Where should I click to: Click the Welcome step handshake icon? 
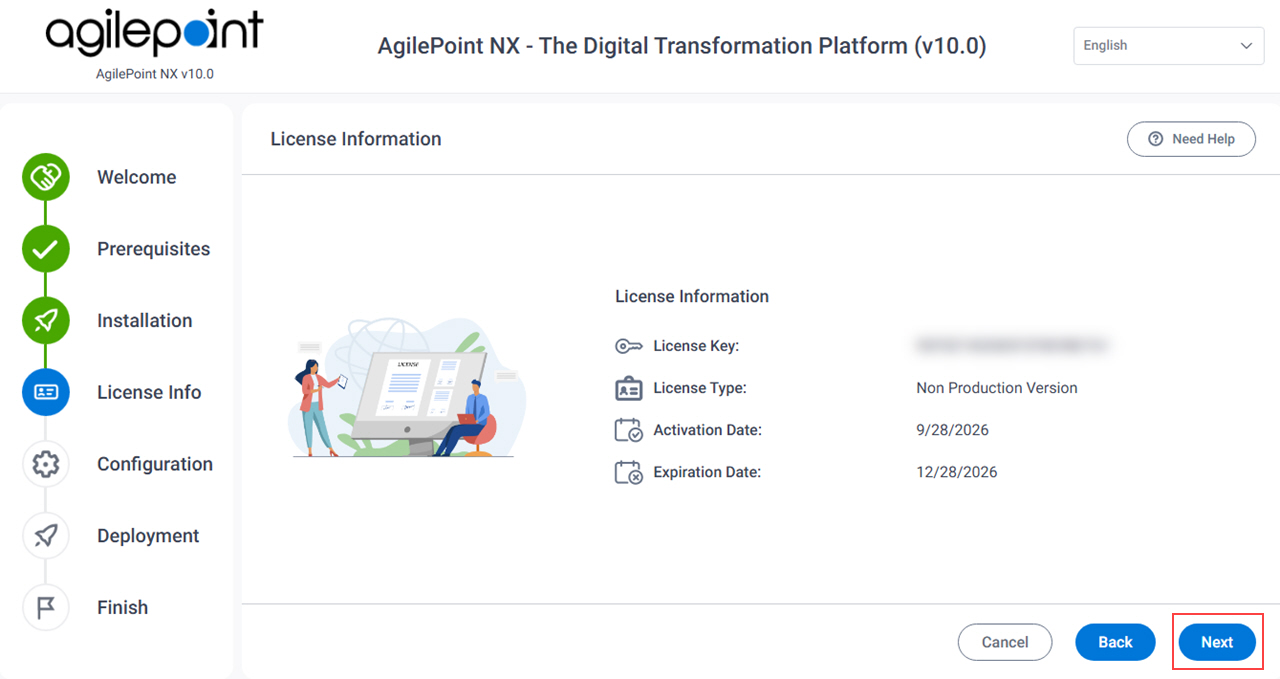(46, 178)
